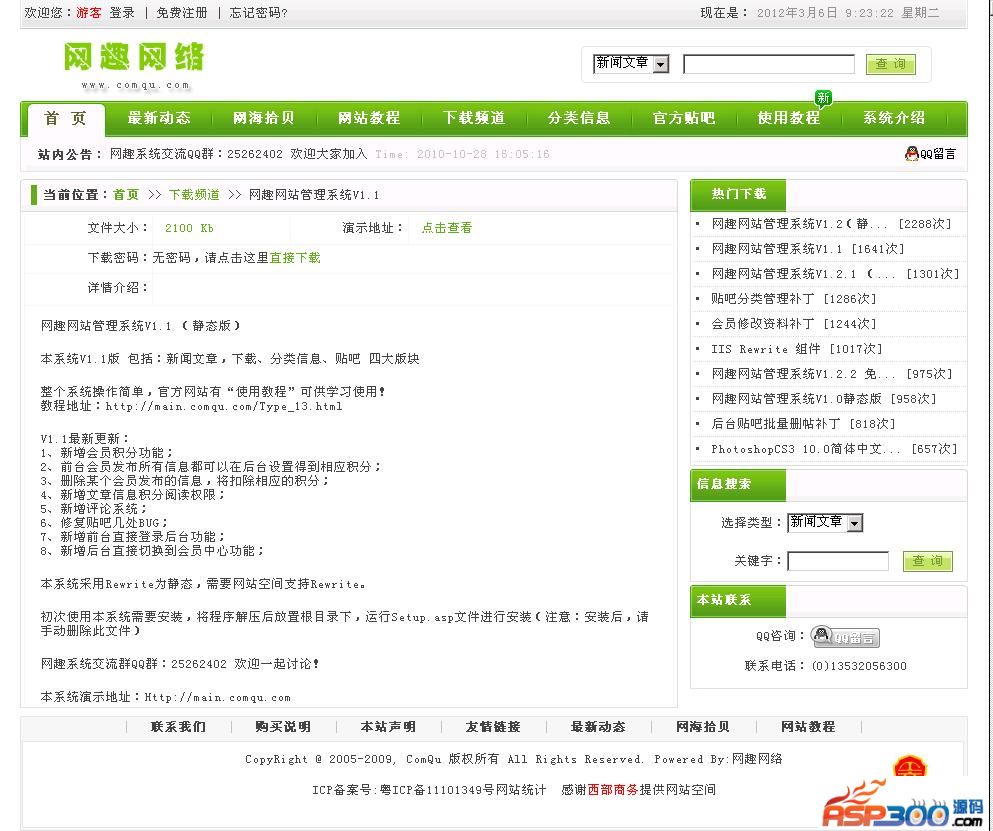The height and width of the screenshot is (831, 993).
Task: Click the notice 网趣系统交流QQ群：25262402
Action: (238, 154)
